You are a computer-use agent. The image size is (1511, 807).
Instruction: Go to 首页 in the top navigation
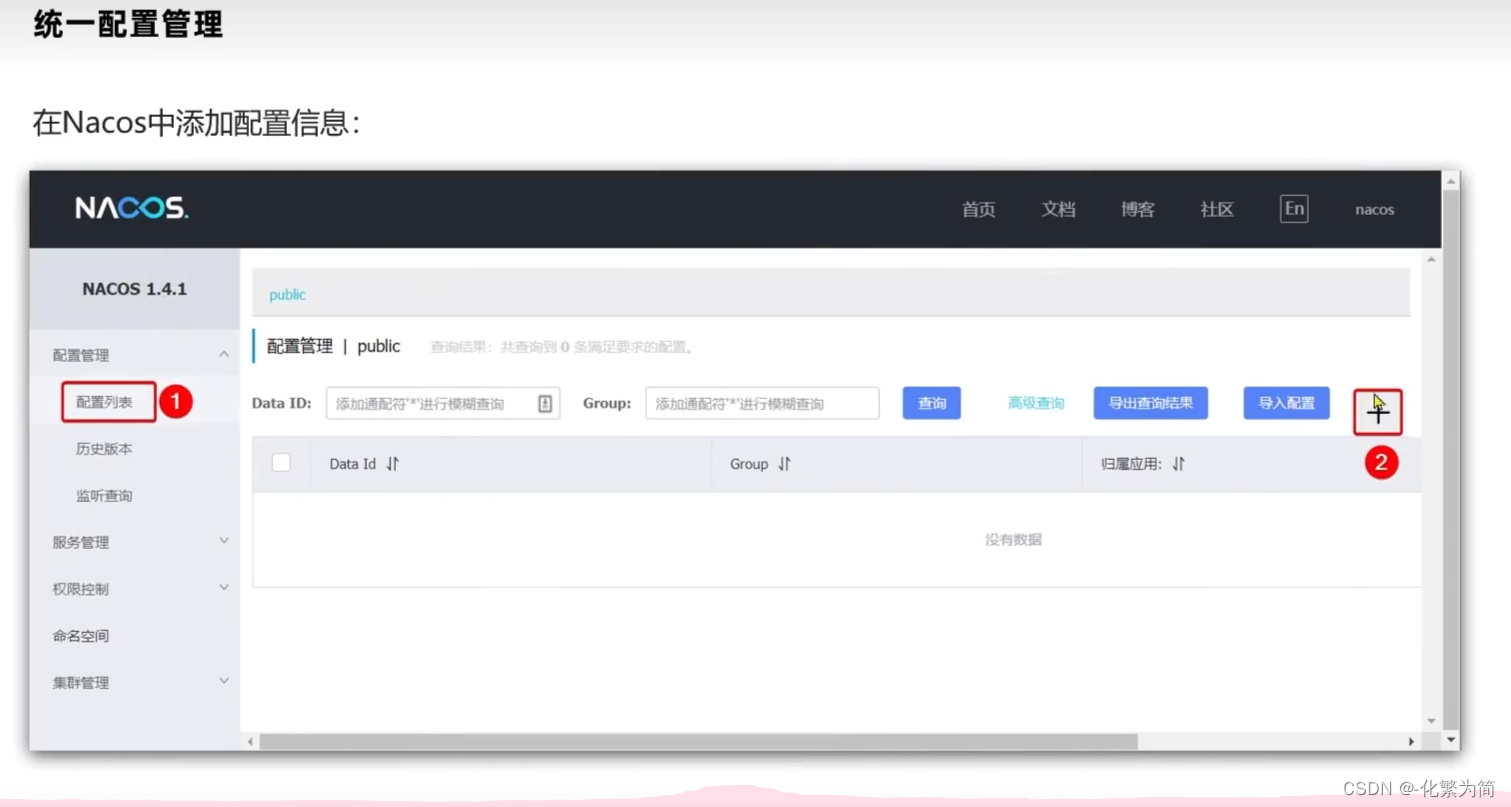979,209
